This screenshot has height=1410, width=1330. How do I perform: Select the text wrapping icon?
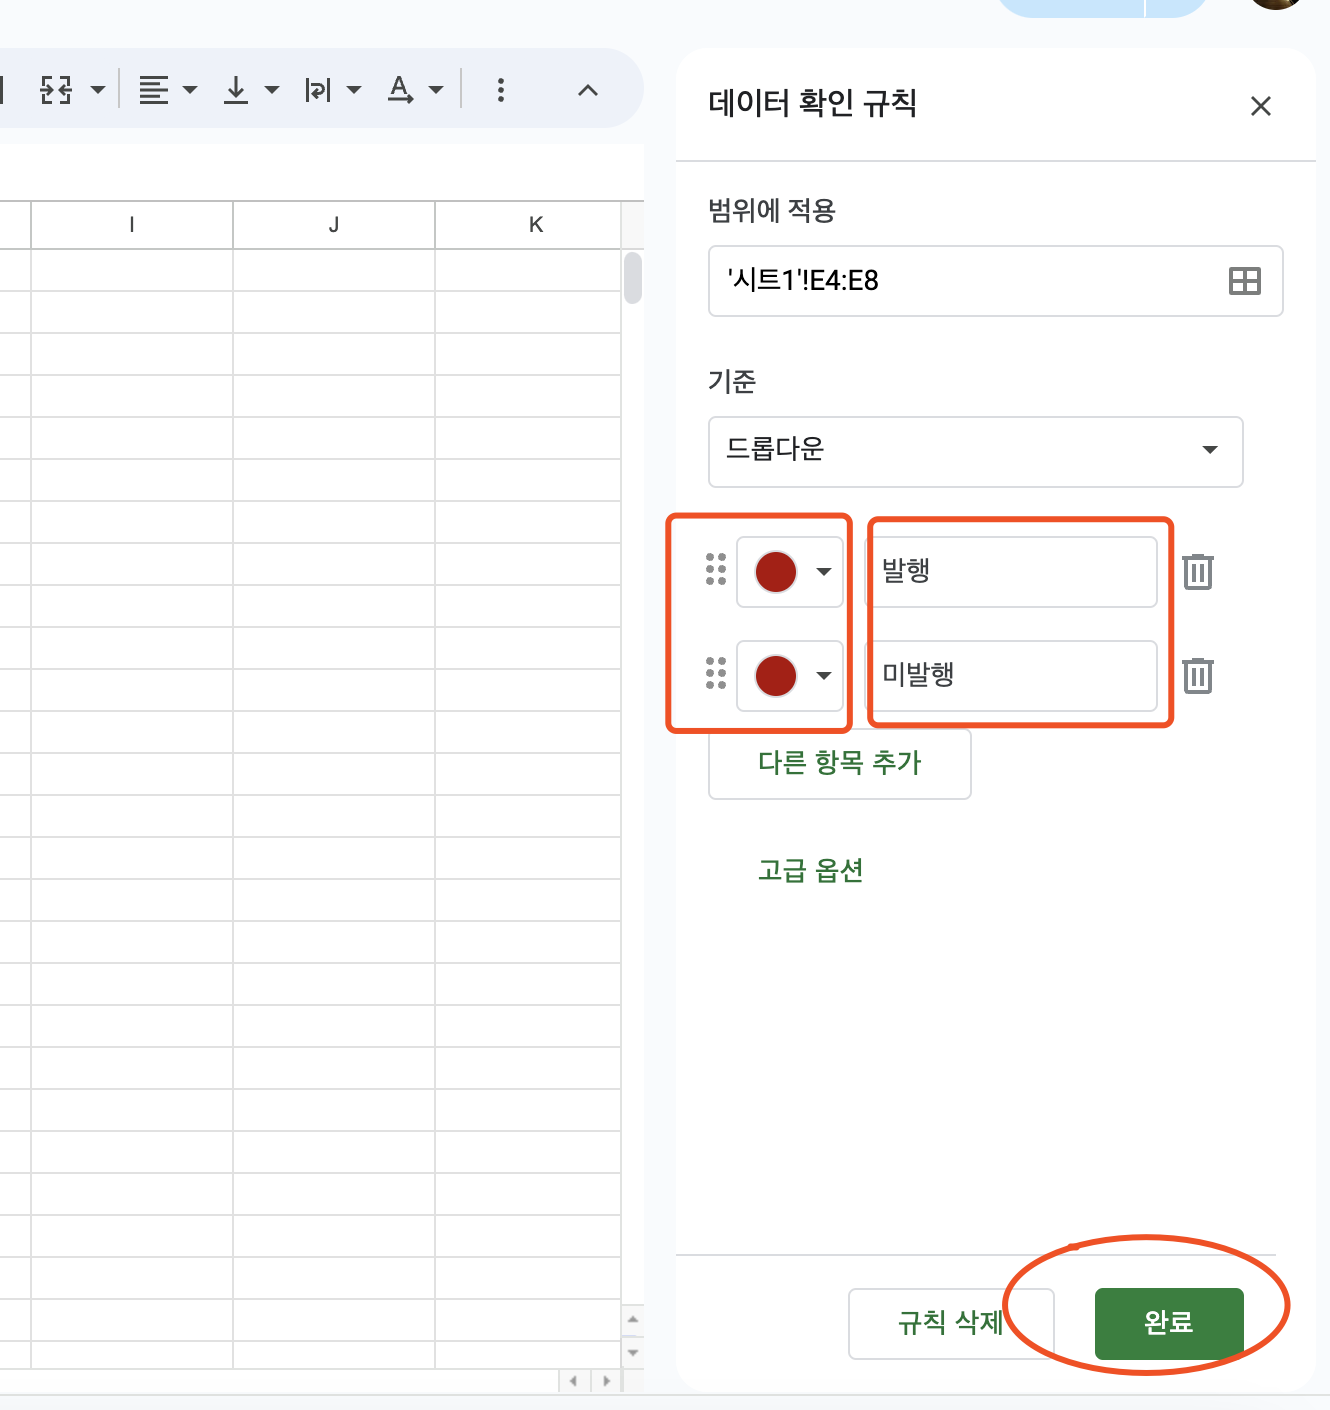tap(320, 90)
